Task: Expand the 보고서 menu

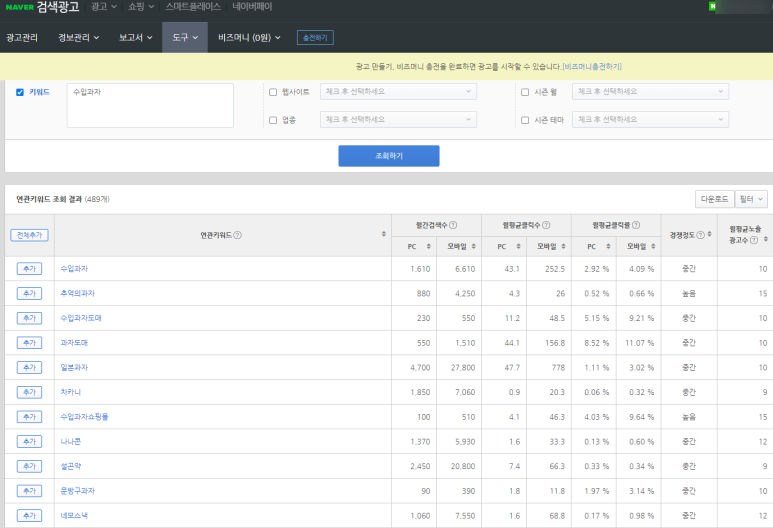Action: tap(136, 37)
